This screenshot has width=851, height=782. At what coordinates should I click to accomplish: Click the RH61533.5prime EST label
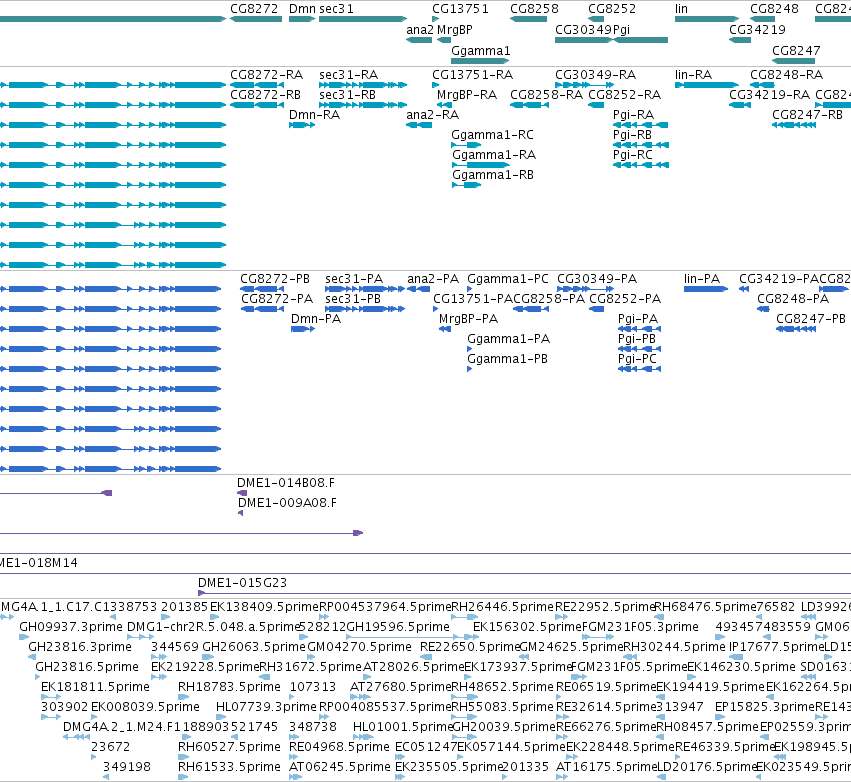tap(229, 766)
